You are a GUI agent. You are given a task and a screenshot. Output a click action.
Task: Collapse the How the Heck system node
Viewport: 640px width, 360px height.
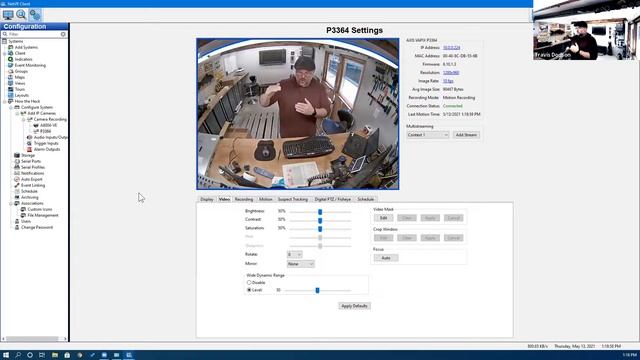pyautogui.click(x=5, y=101)
